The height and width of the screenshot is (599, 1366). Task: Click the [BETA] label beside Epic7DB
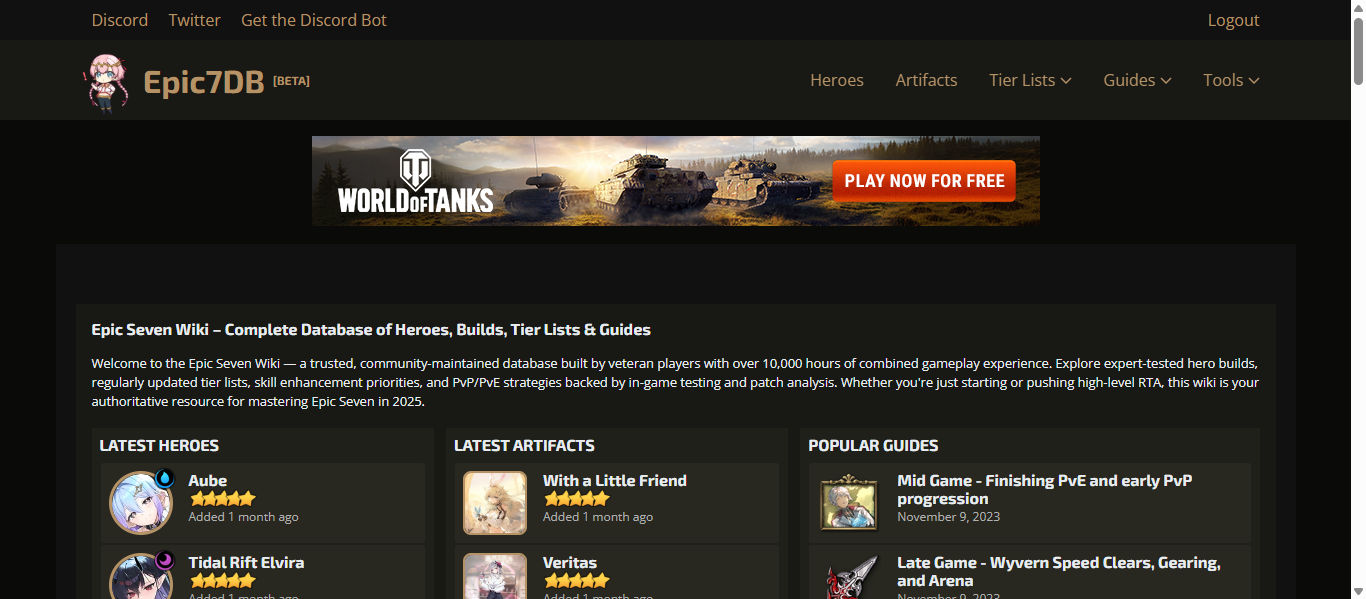click(291, 81)
